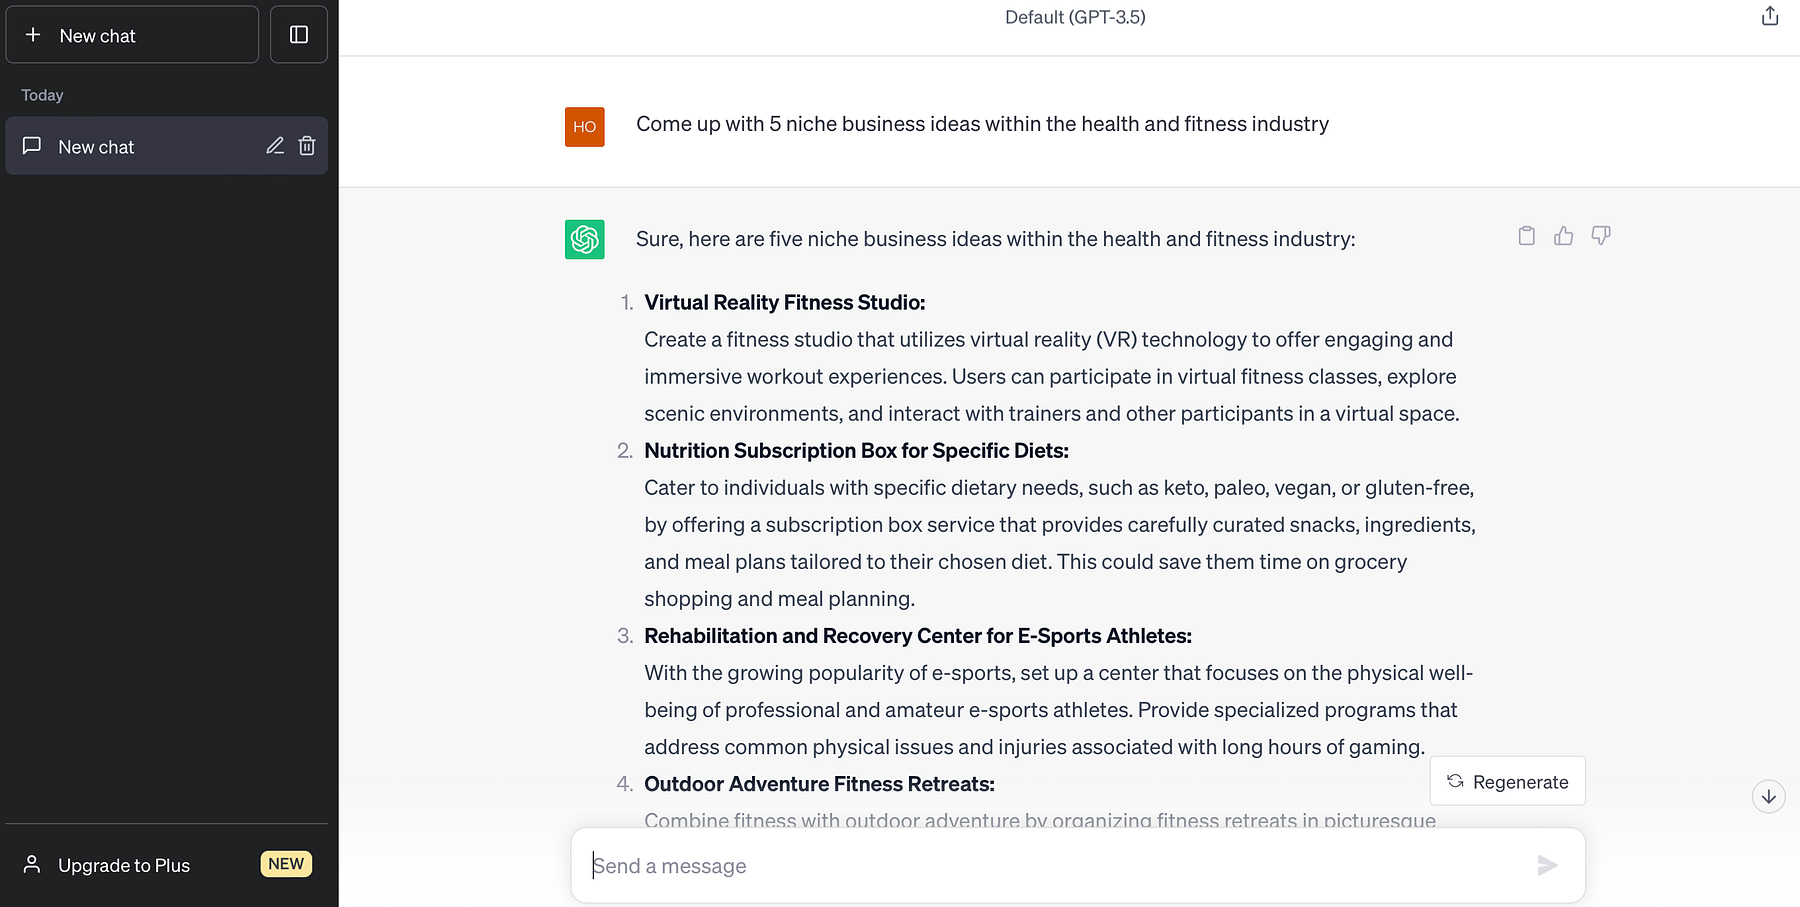Give the response a thumbs down
This screenshot has width=1800, height=907.
(1600, 235)
